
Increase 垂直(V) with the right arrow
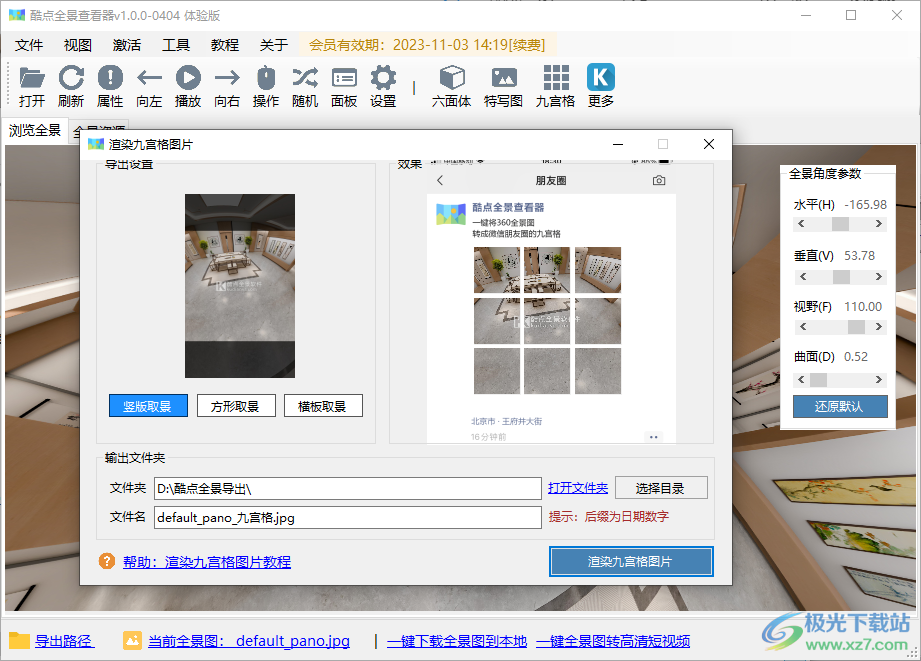click(x=879, y=276)
